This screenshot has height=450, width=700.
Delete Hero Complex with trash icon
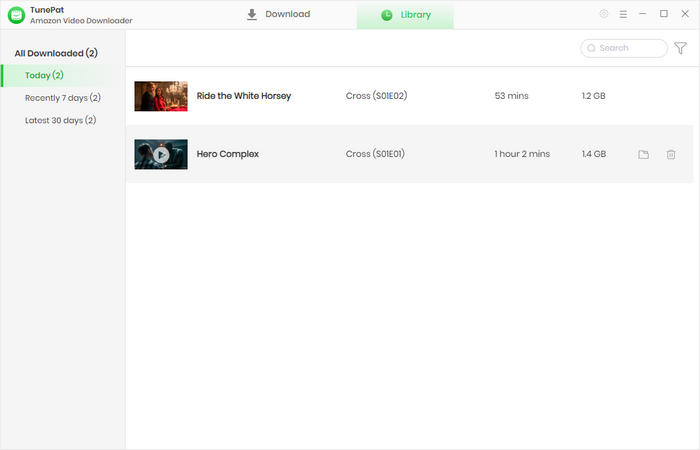click(671, 154)
